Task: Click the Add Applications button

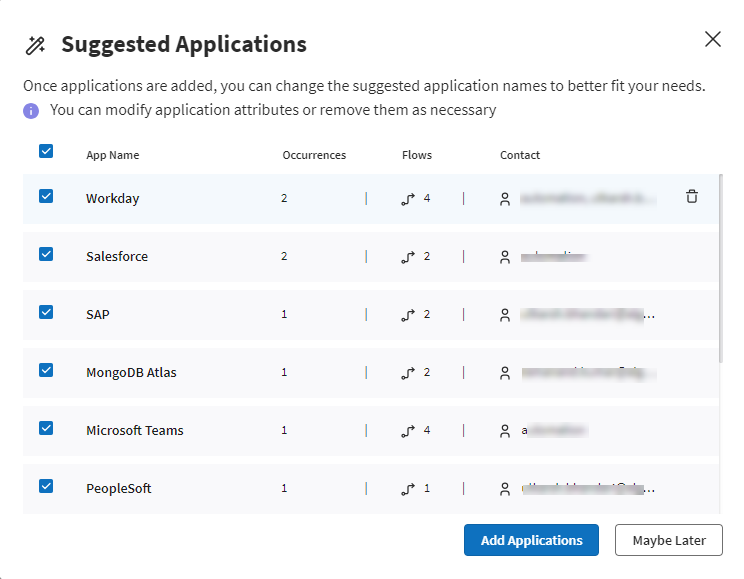Action: [x=531, y=540]
